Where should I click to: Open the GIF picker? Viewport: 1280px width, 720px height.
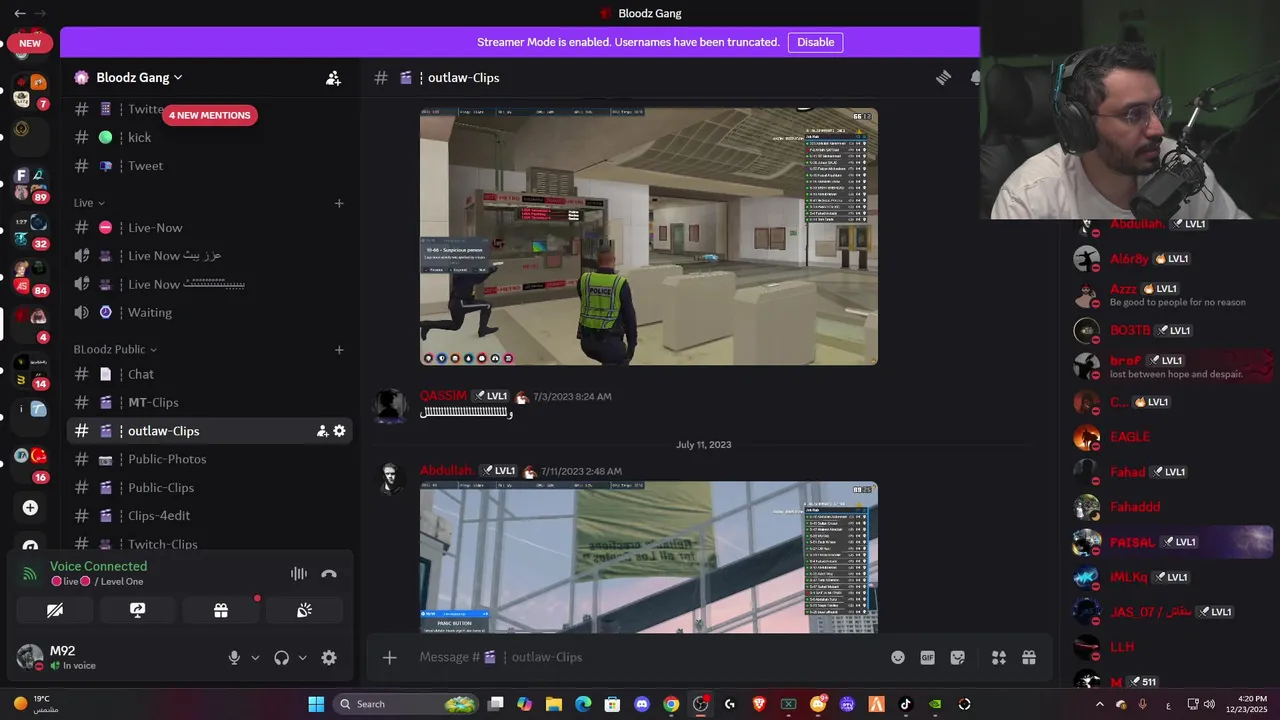coord(928,657)
